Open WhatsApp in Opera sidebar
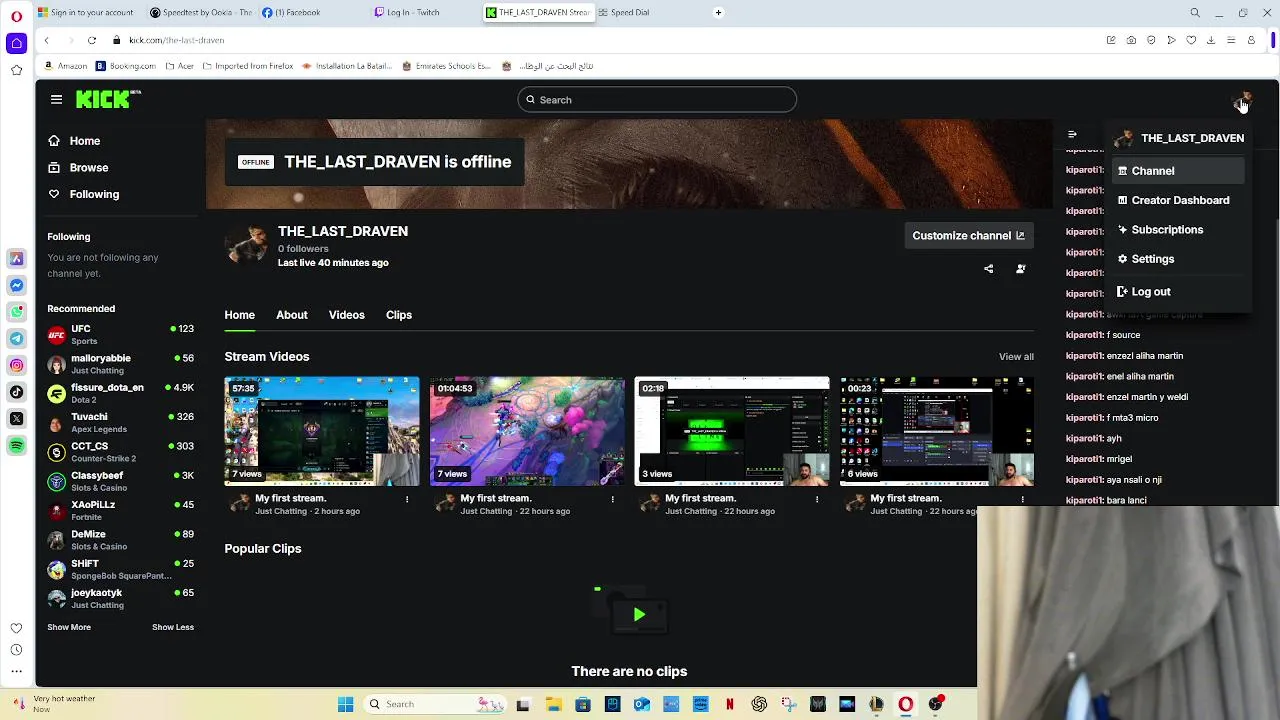The image size is (1280, 720). (16, 312)
